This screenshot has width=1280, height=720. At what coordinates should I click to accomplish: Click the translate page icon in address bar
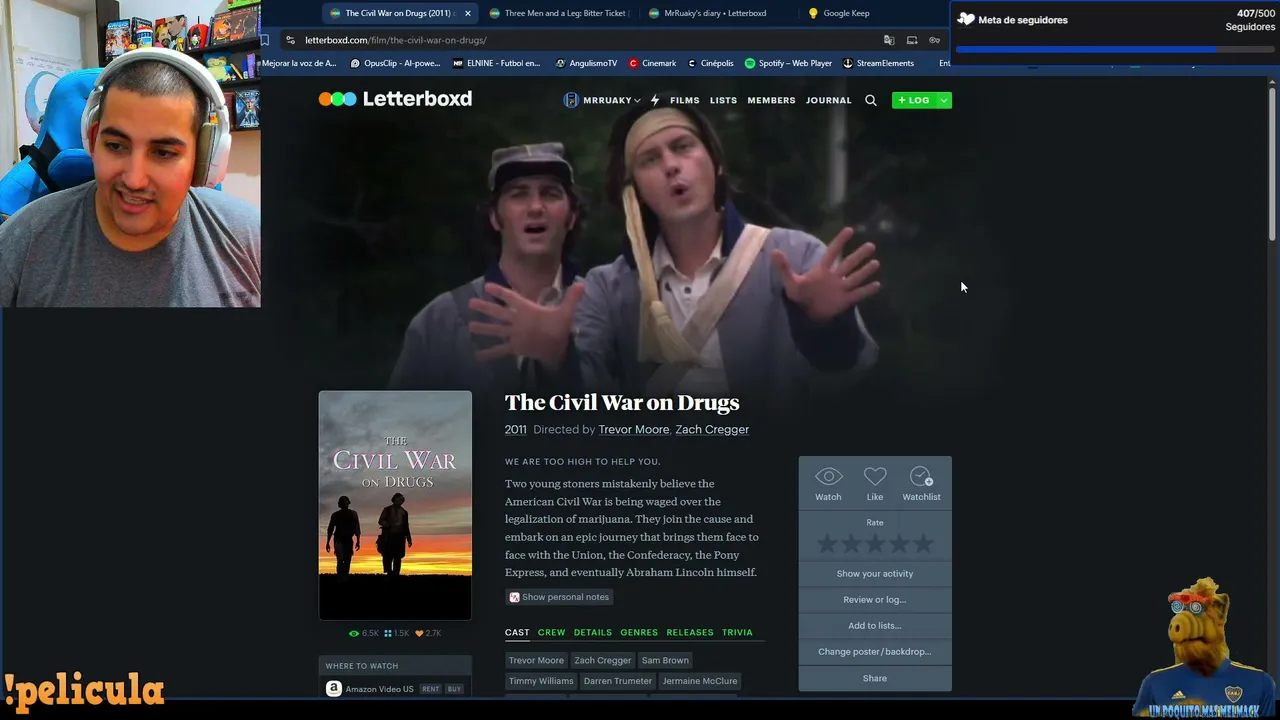pyautogui.click(x=889, y=40)
